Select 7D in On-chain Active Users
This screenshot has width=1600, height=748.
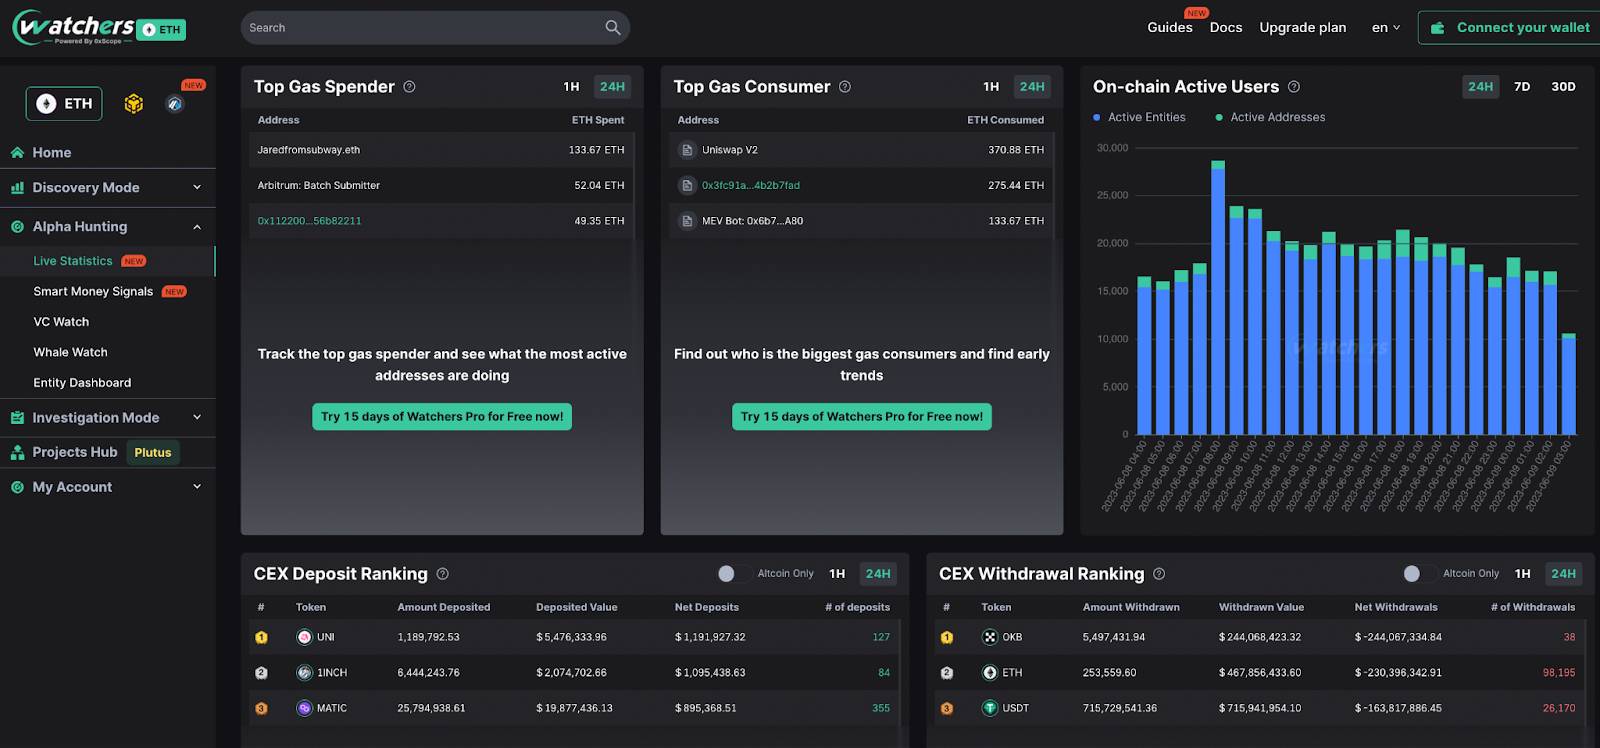pos(1522,87)
